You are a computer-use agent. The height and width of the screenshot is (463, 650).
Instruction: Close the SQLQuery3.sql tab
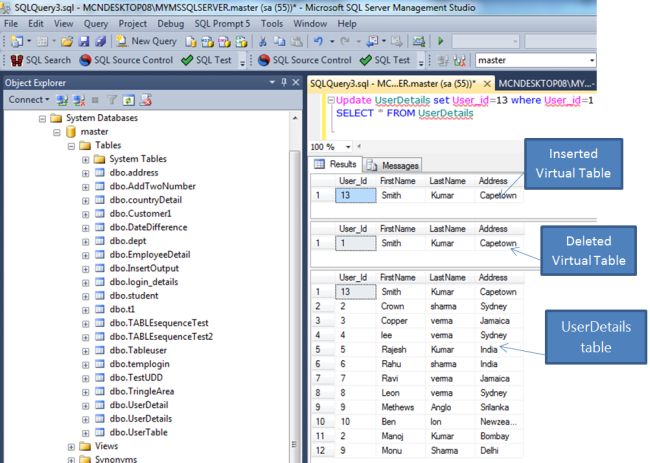(485, 84)
